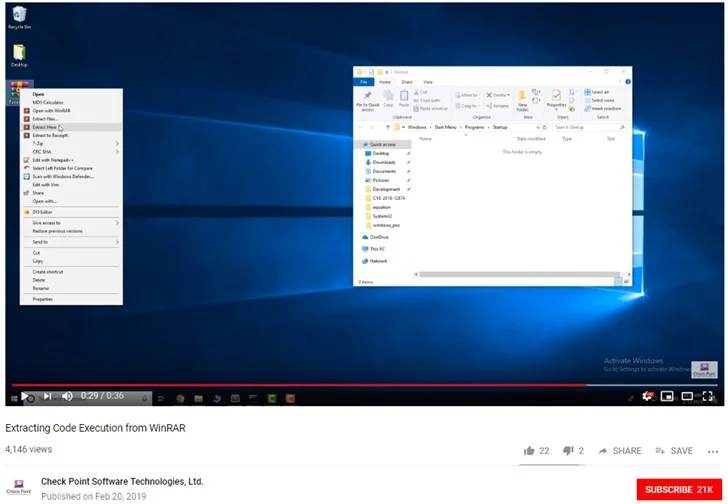Open Downloads in Quick access list
728x504 pixels.
[380, 162]
